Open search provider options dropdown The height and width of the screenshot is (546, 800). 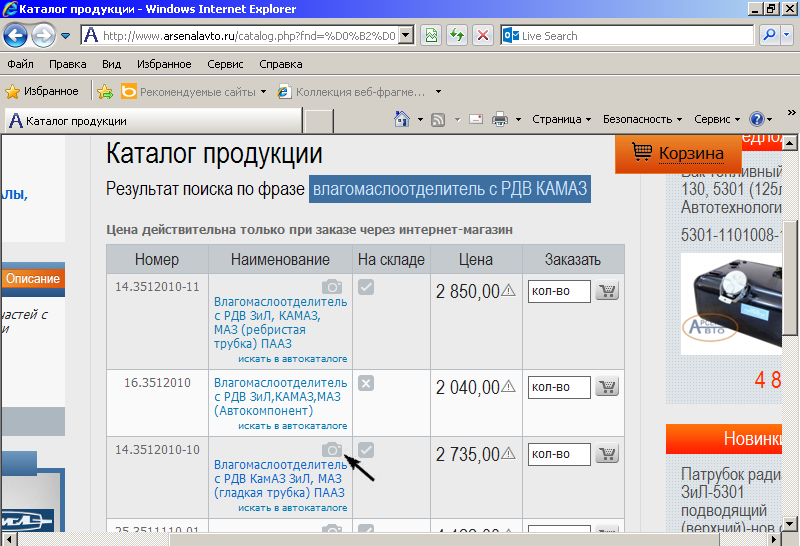[x=787, y=36]
